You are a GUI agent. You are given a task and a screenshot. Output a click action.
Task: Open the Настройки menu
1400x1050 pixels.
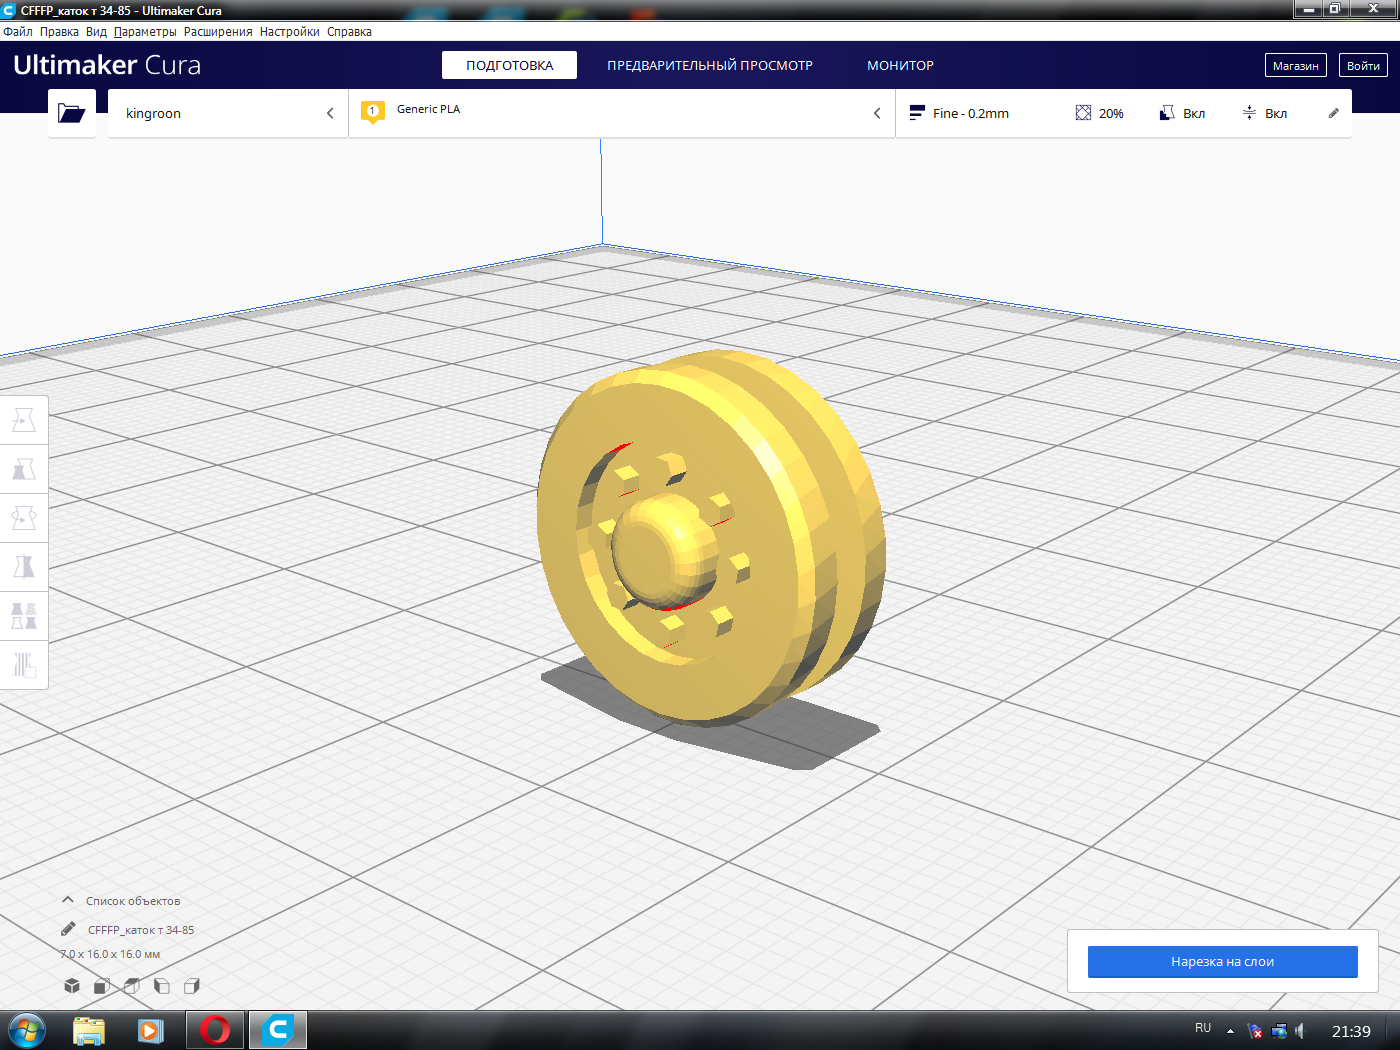tap(290, 32)
